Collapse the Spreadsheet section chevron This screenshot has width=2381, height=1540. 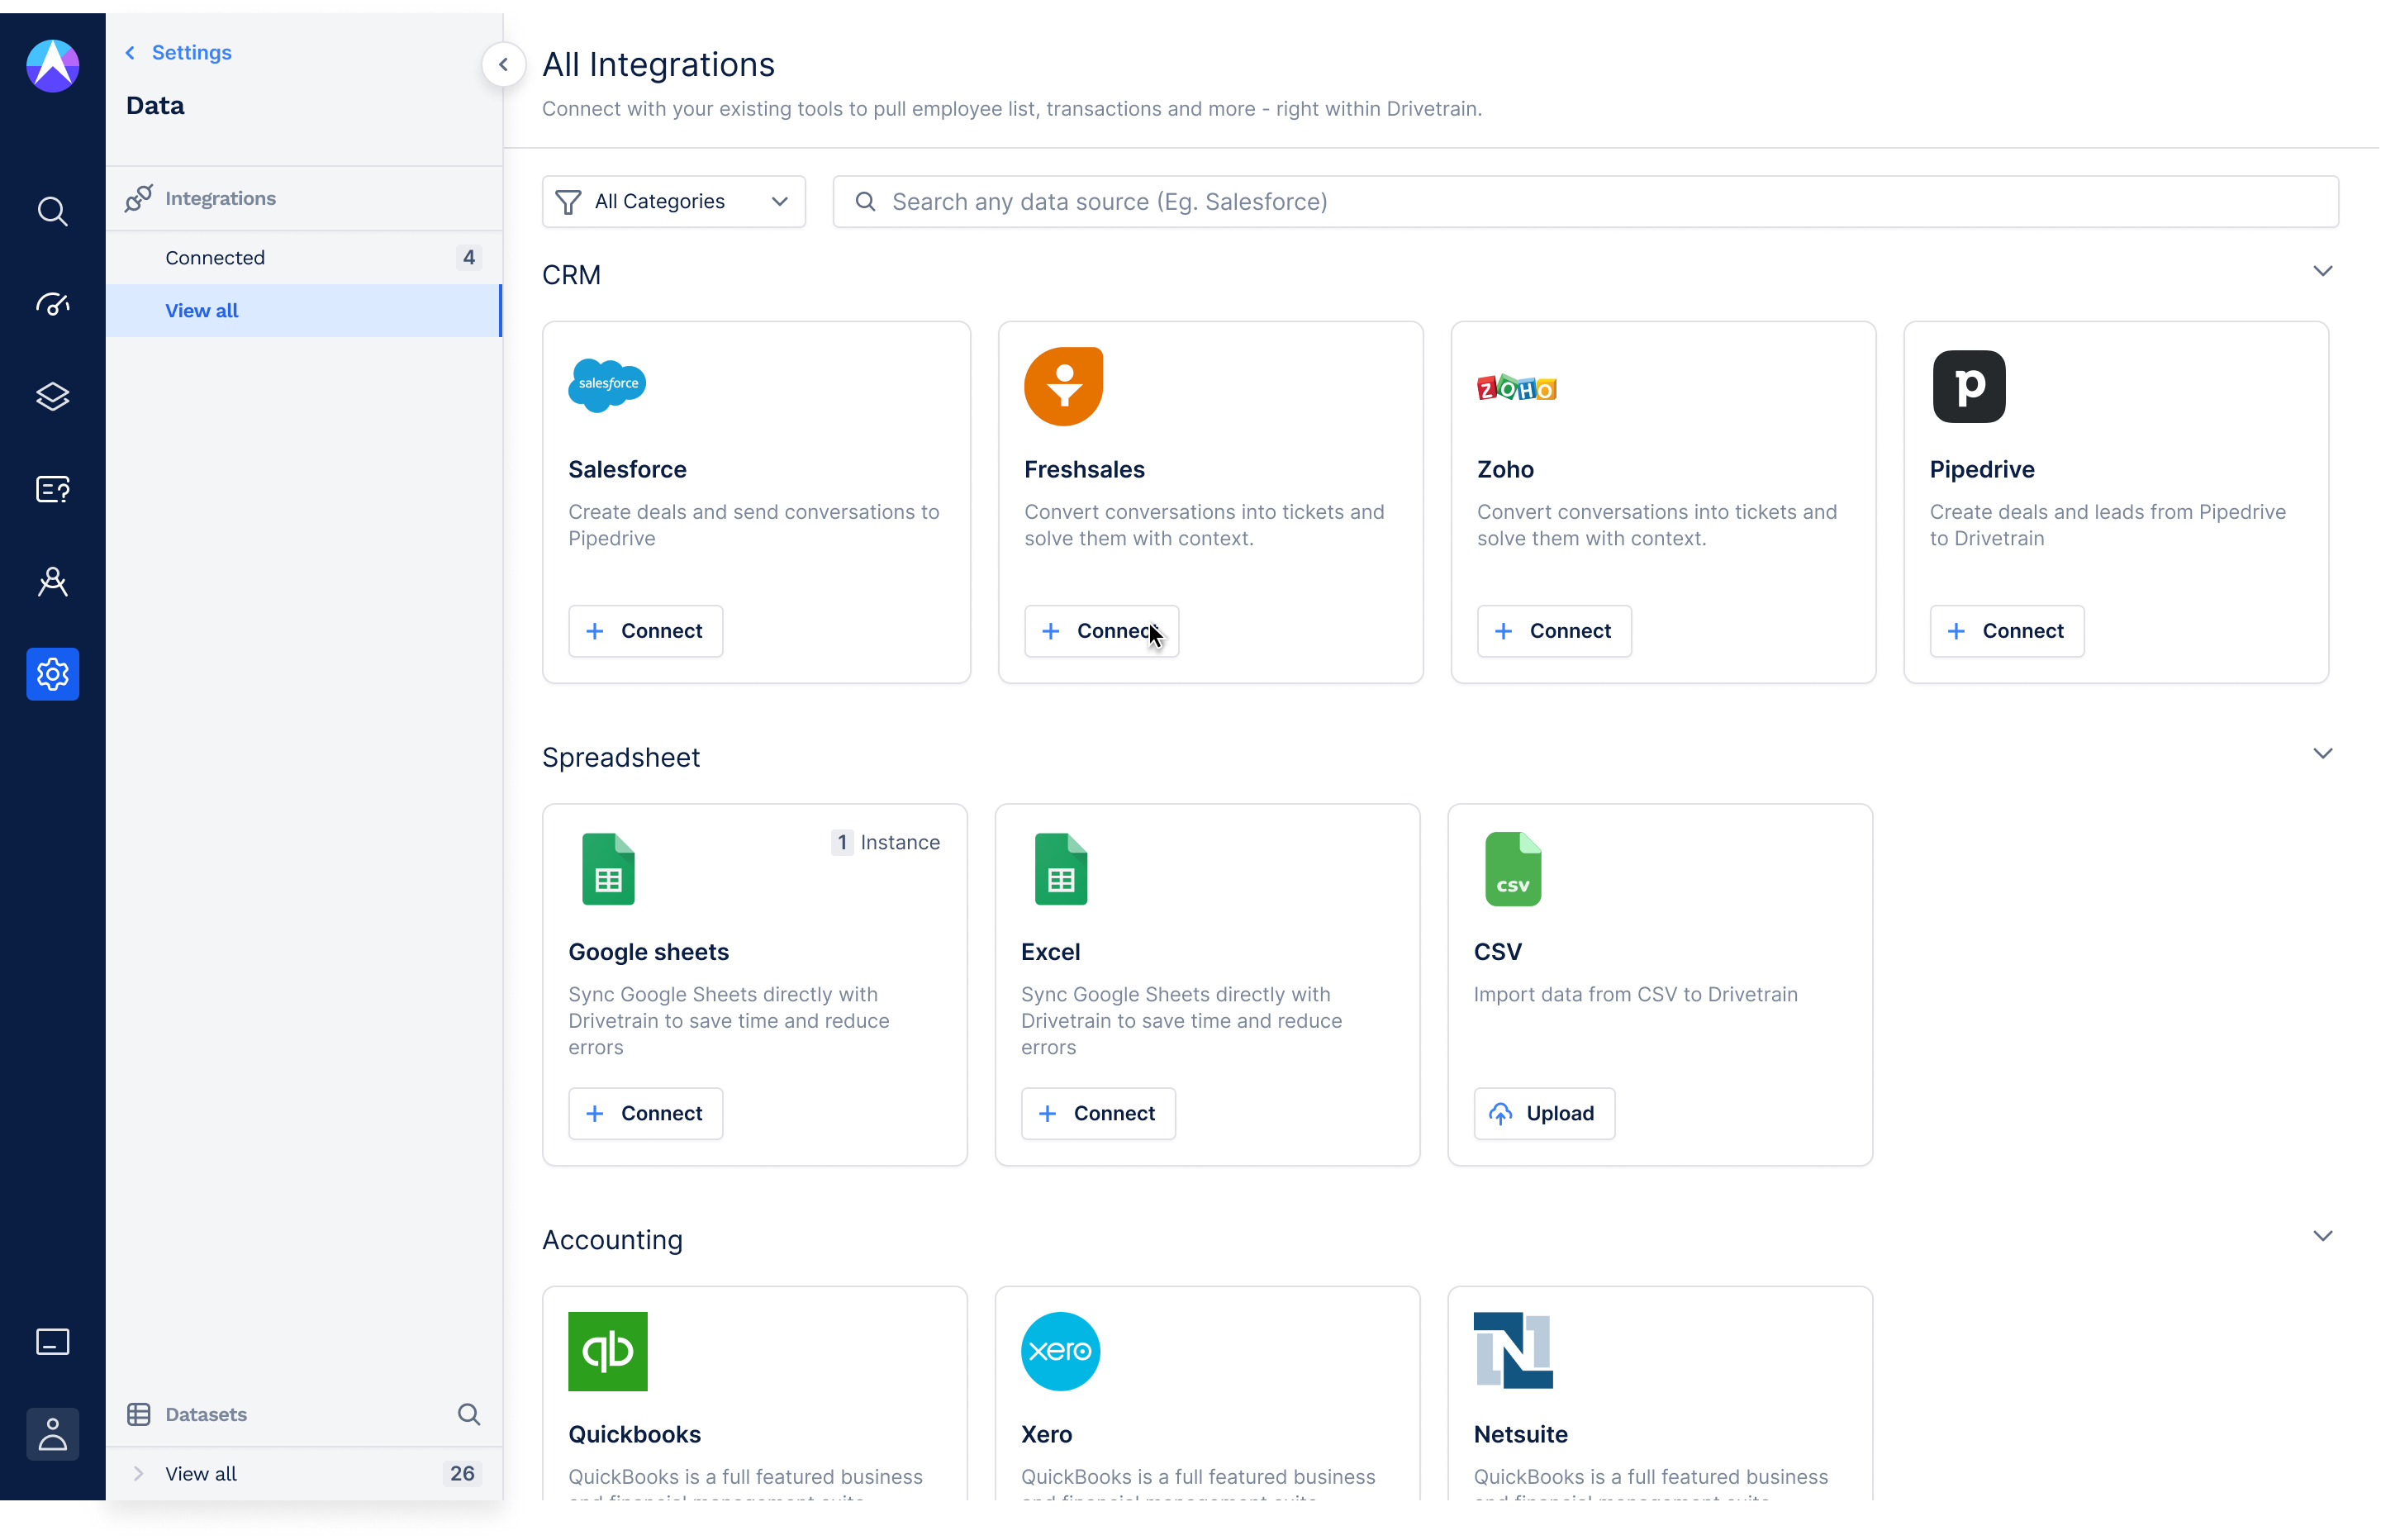coord(2322,754)
